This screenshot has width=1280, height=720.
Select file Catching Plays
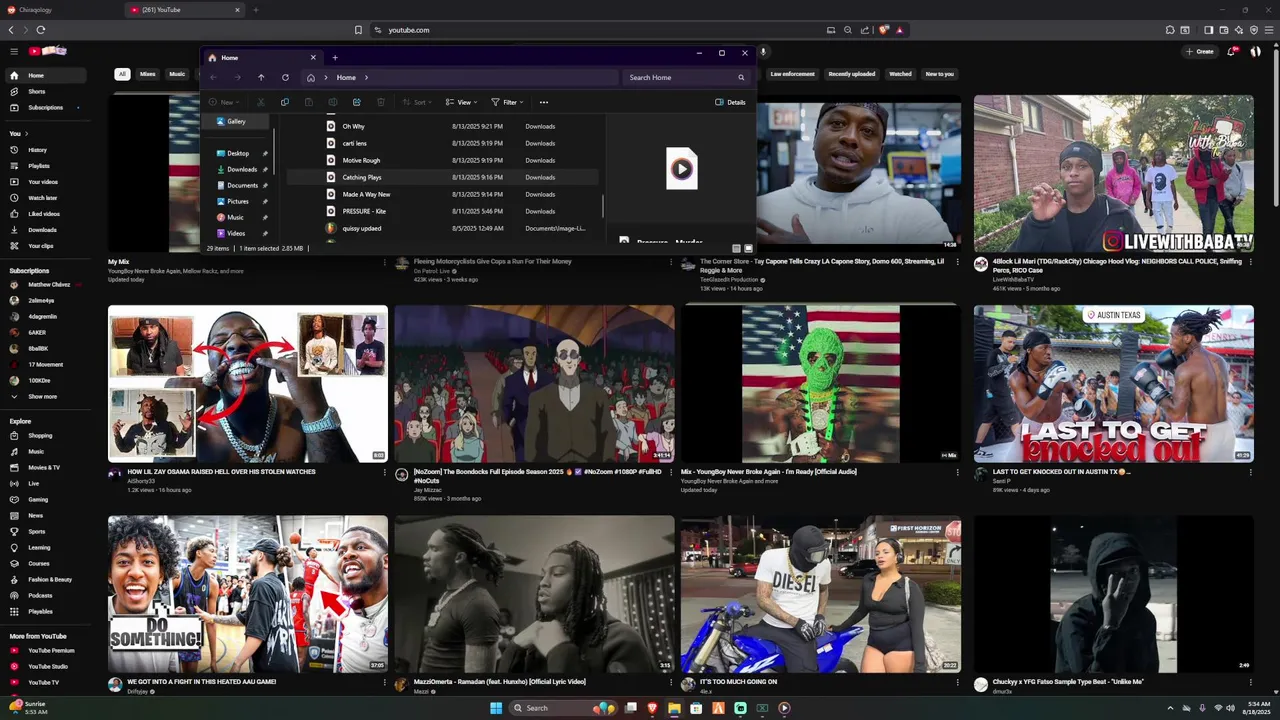click(x=442, y=177)
